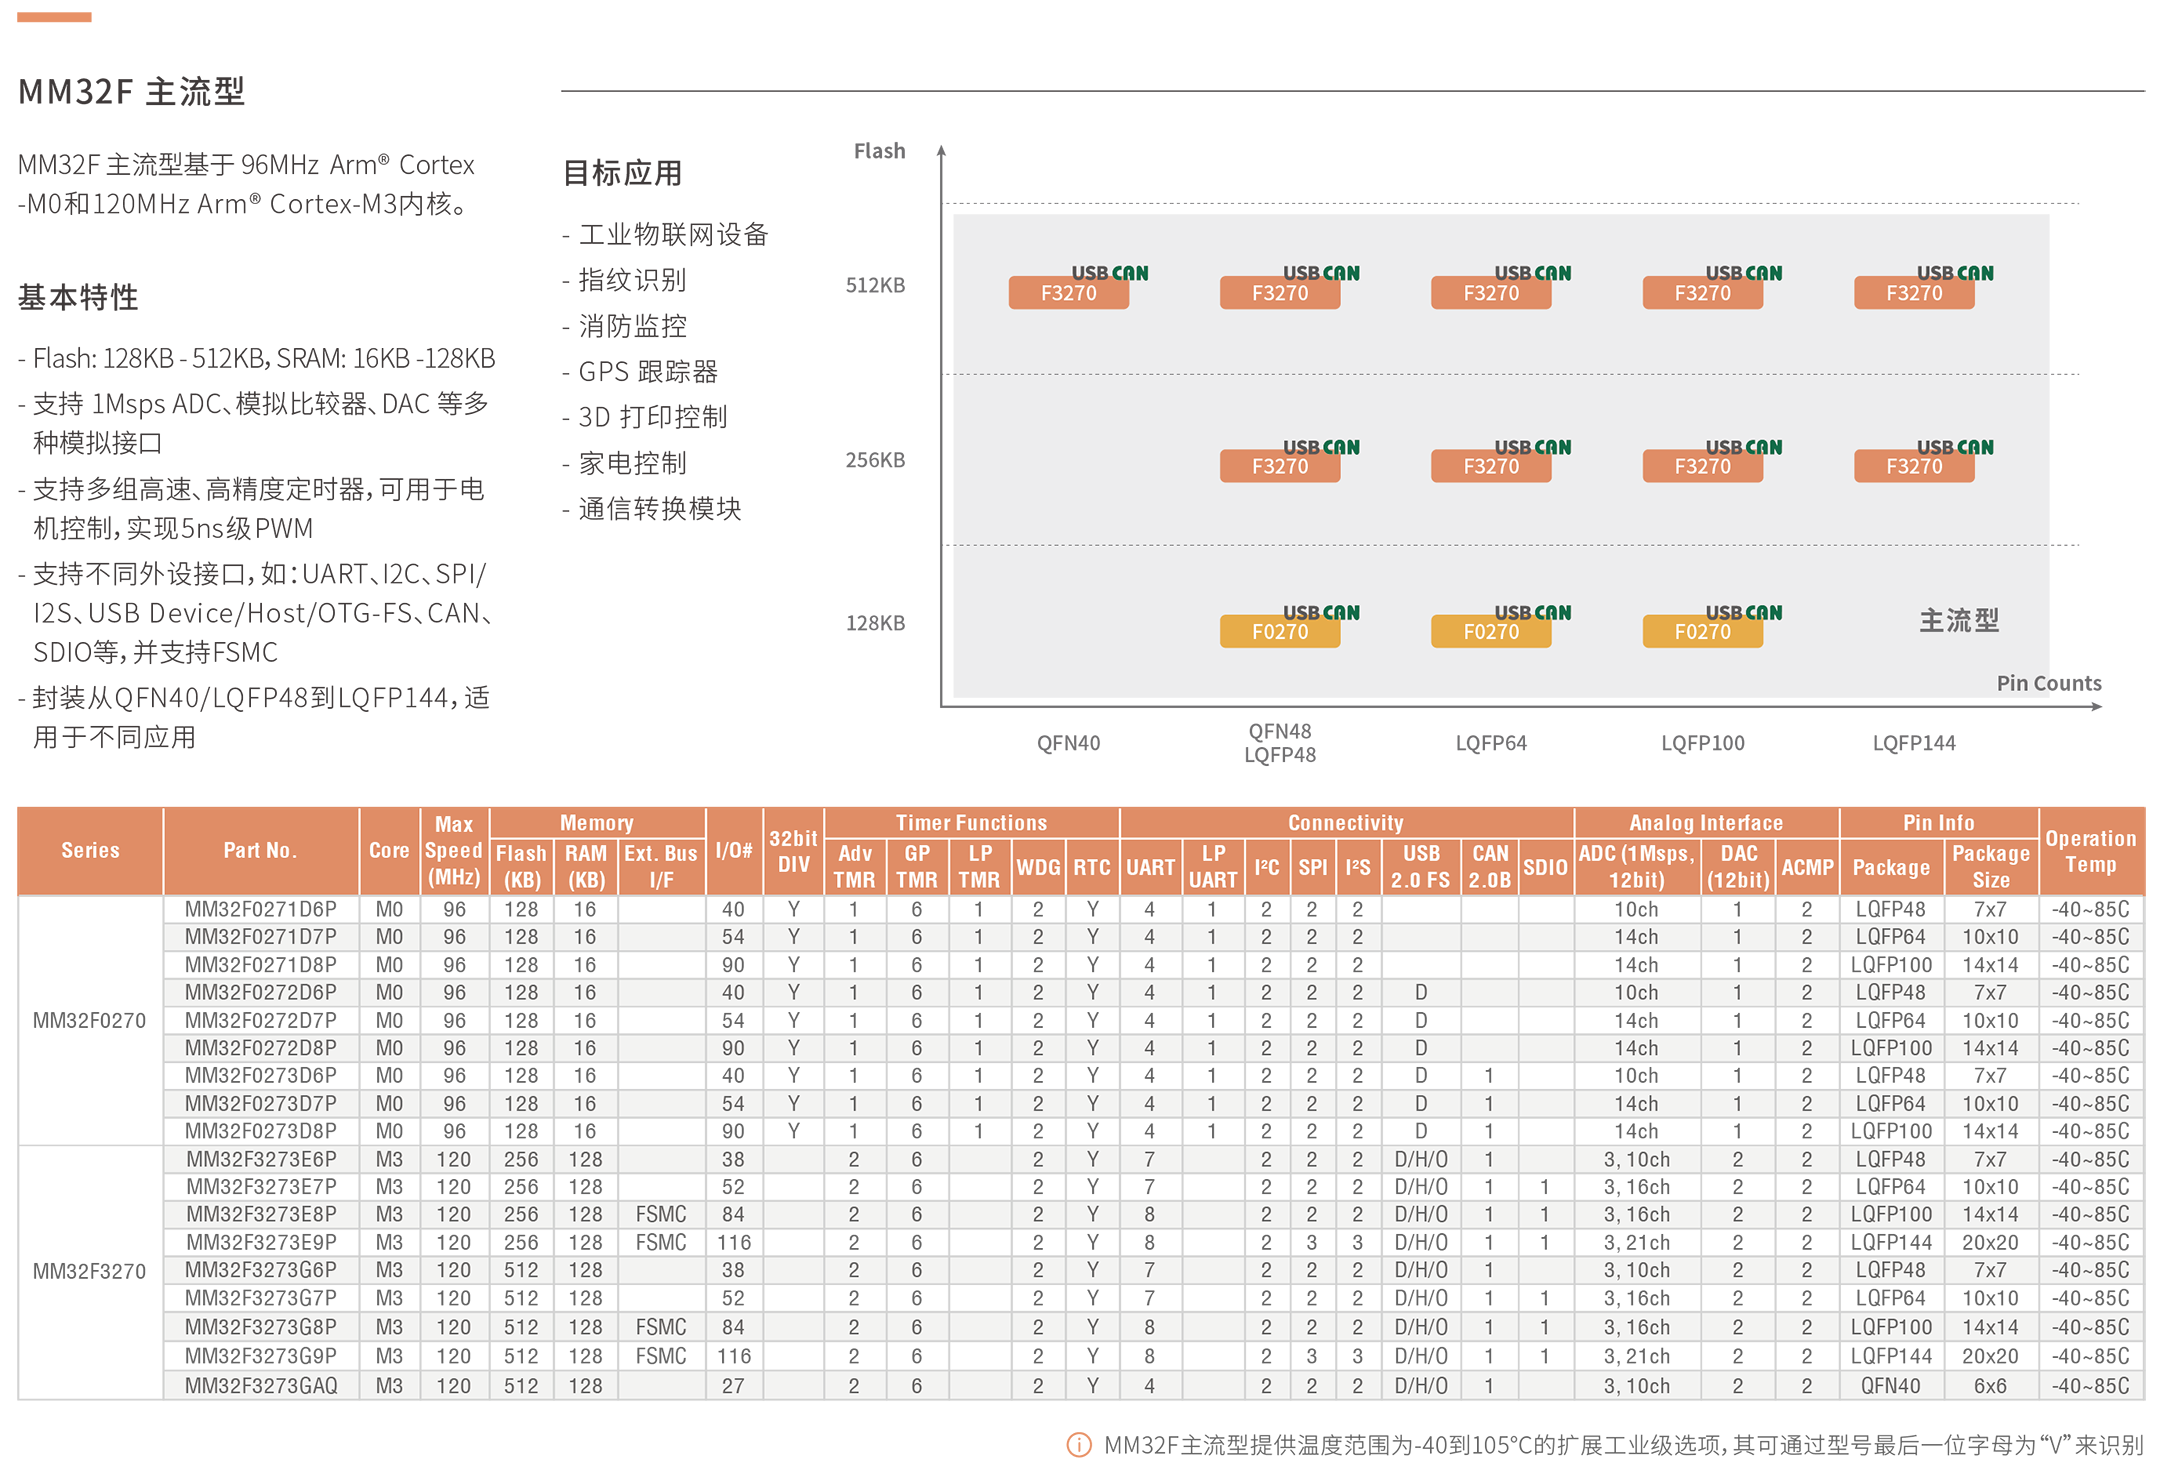This screenshot has height=1470, width=2160.
Task: Select part number 'MM32F0271D8P'
Action: [260, 965]
